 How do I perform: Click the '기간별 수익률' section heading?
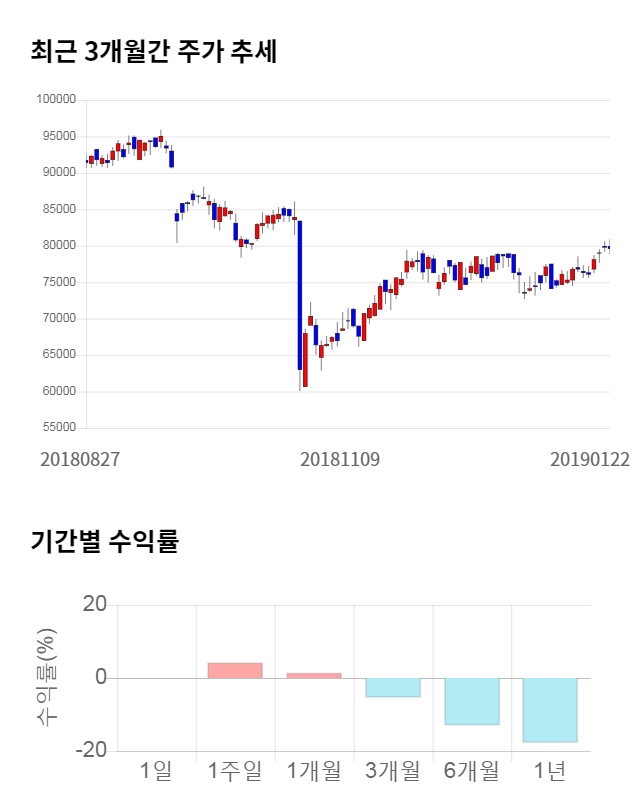[x=104, y=543]
